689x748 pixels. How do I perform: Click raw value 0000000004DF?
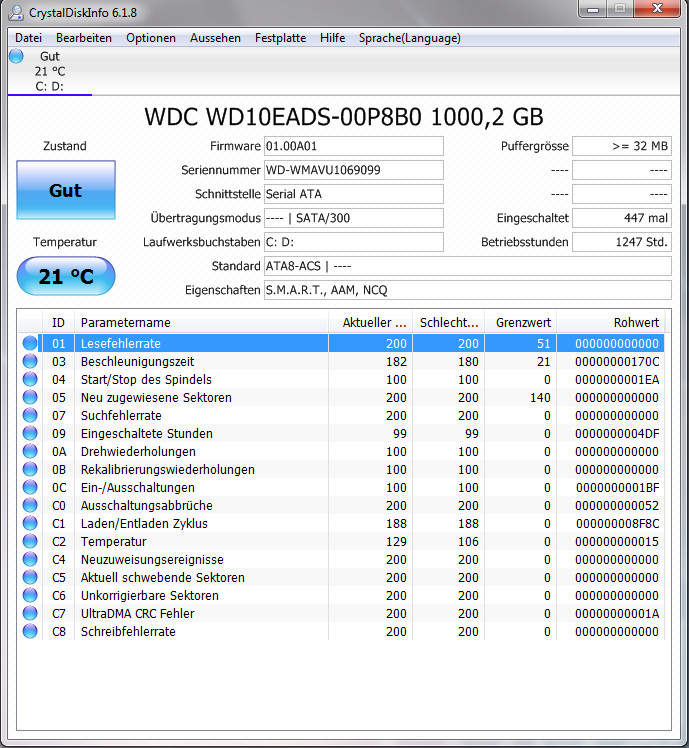point(617,434)
